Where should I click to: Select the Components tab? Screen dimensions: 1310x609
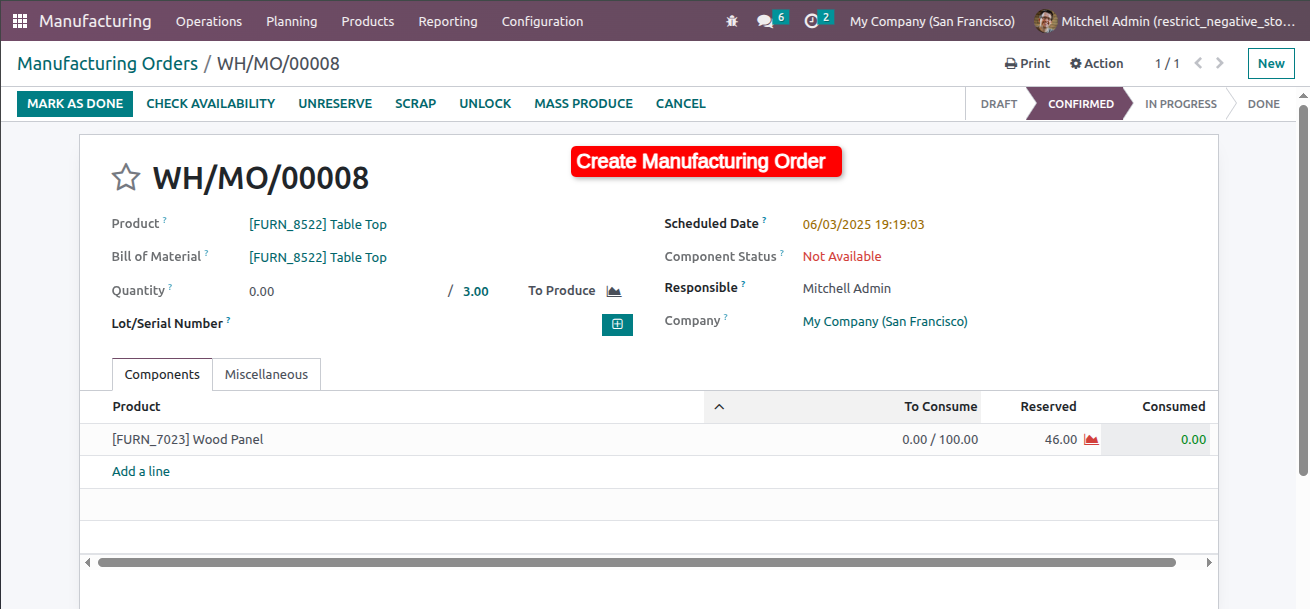pyautogui.click(x=162, y=374)
